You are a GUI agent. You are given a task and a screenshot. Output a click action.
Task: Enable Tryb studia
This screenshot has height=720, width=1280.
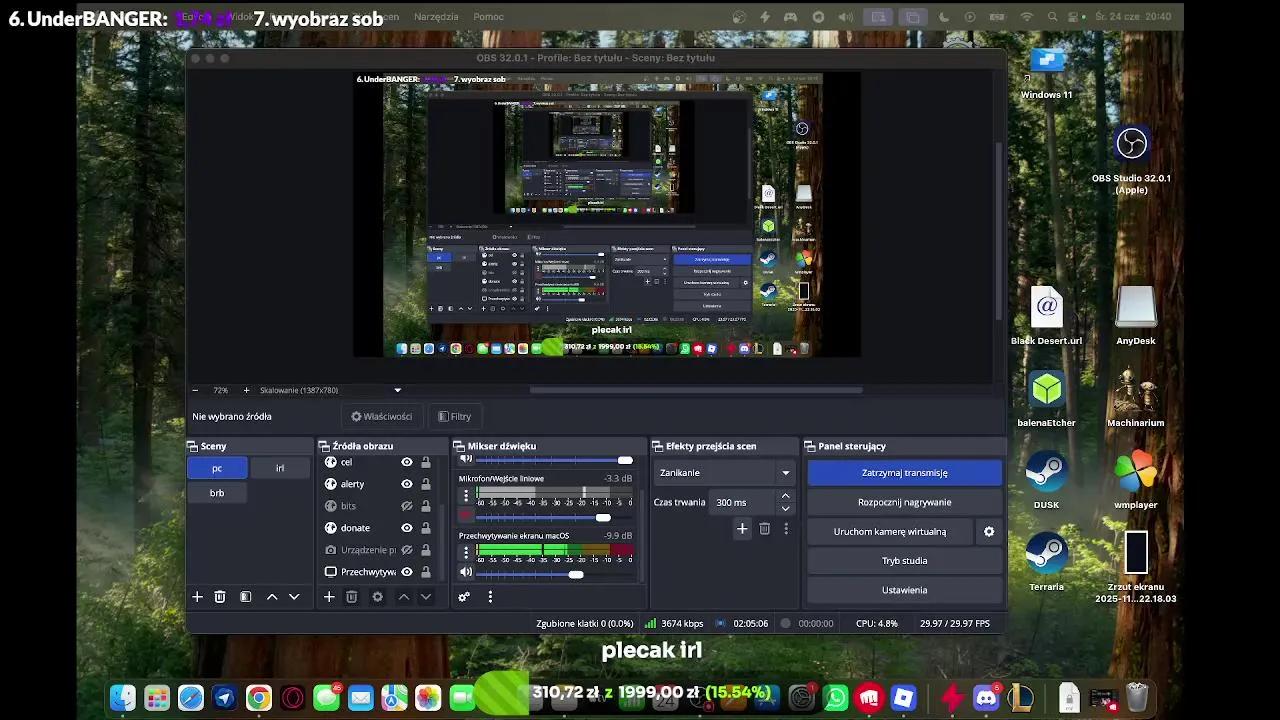[905, 561]
